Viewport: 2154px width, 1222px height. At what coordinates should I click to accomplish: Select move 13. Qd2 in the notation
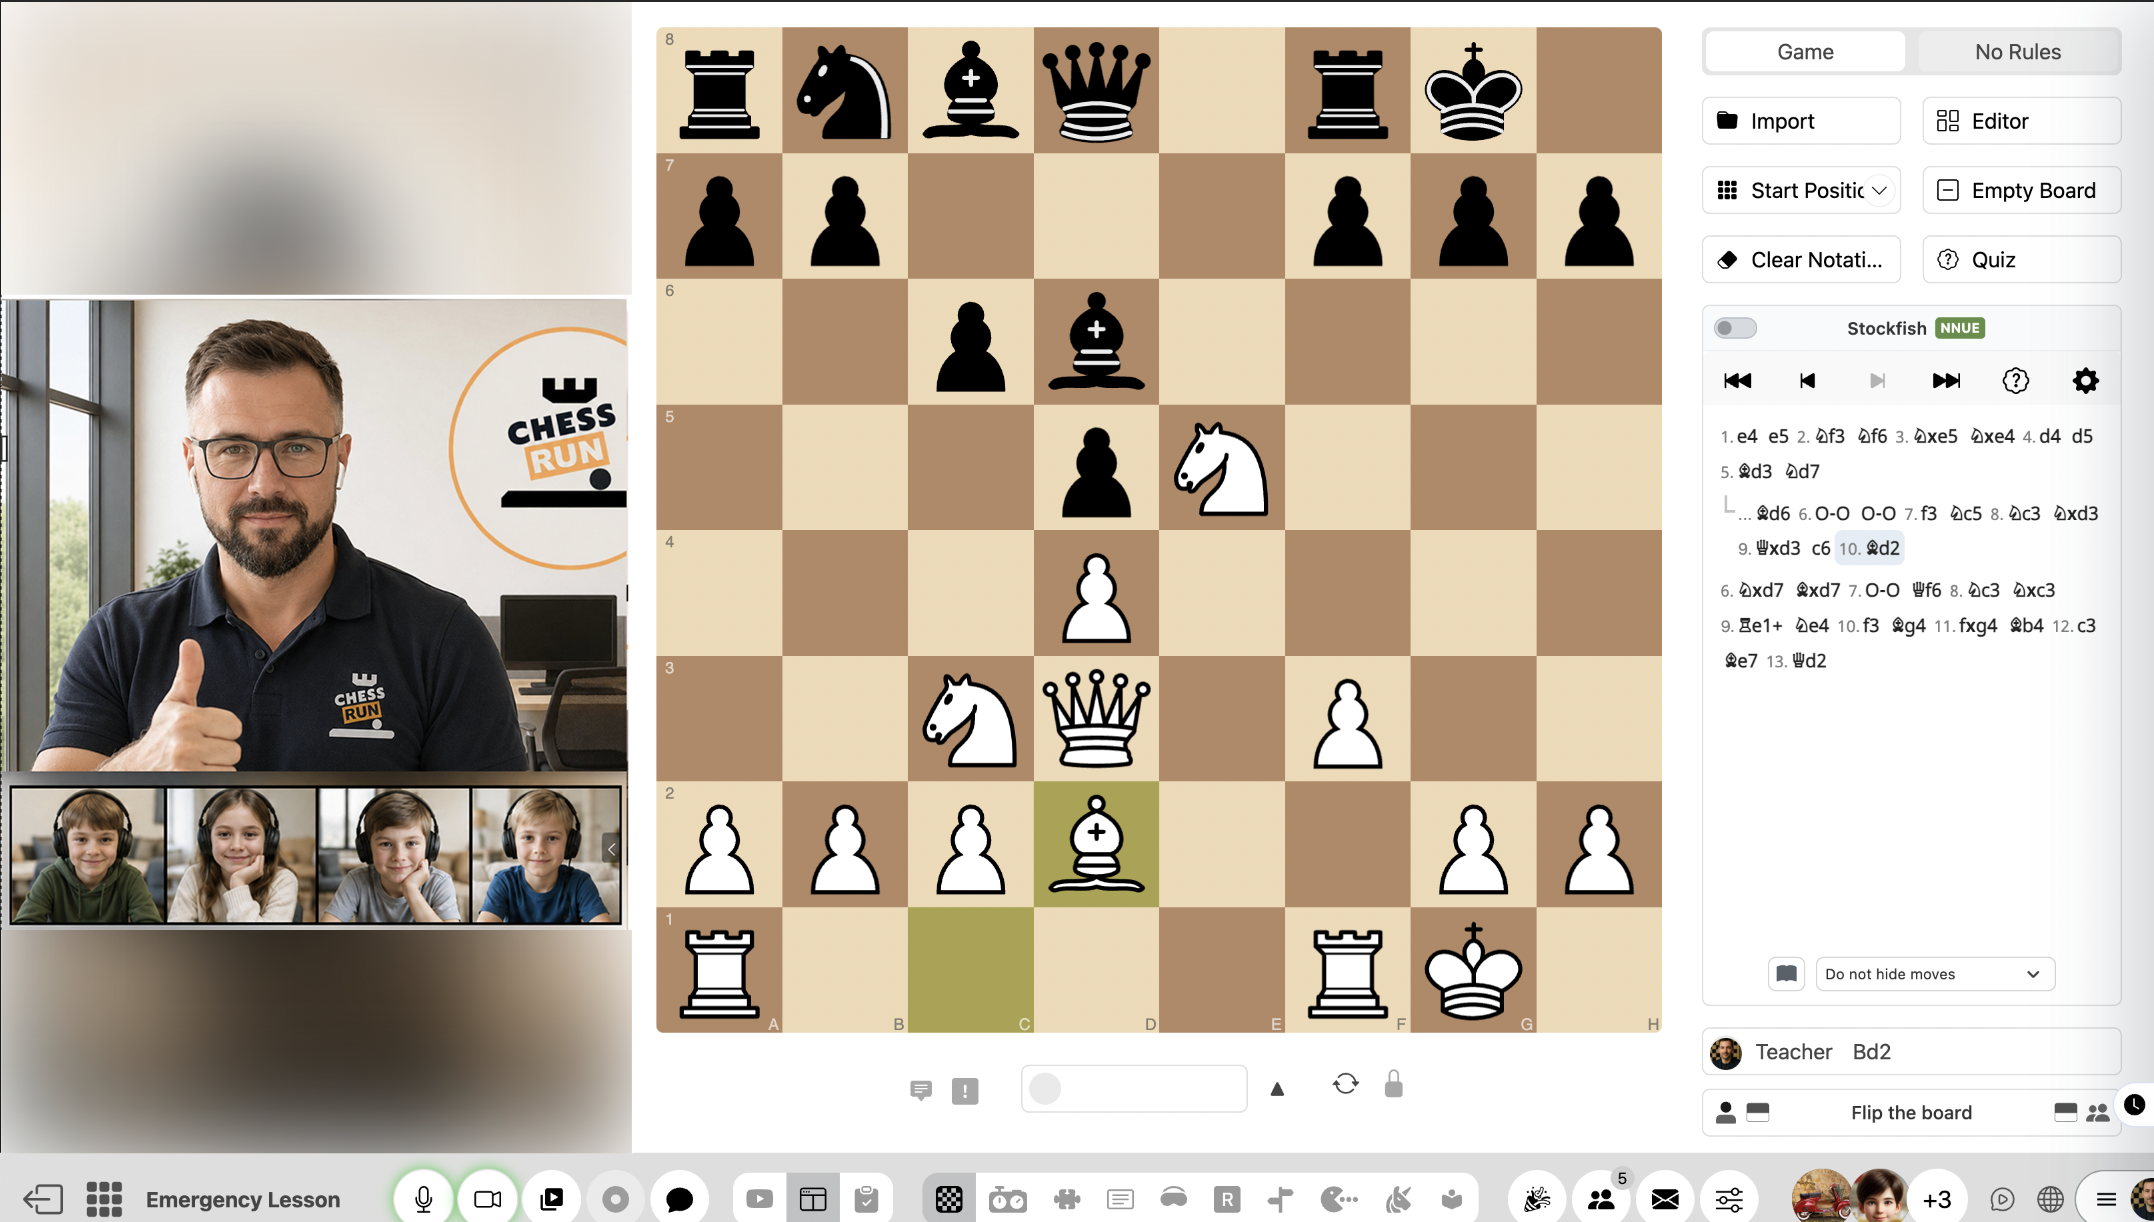click(x=1796, y=661)
